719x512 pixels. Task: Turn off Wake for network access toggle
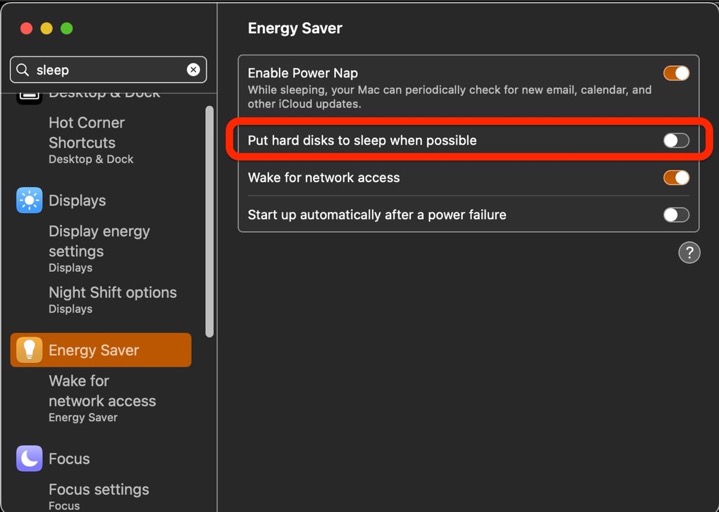tap(676, 178)
